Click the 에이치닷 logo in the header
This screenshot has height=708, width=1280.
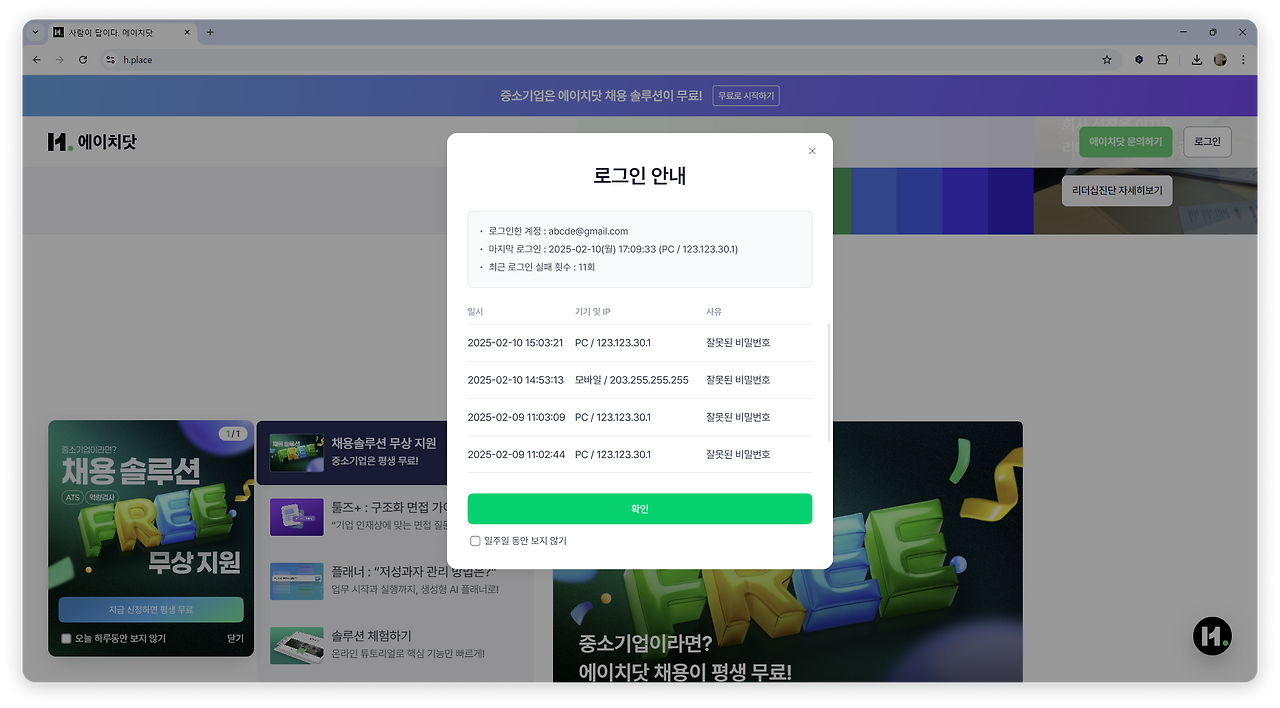click(92, 141)
